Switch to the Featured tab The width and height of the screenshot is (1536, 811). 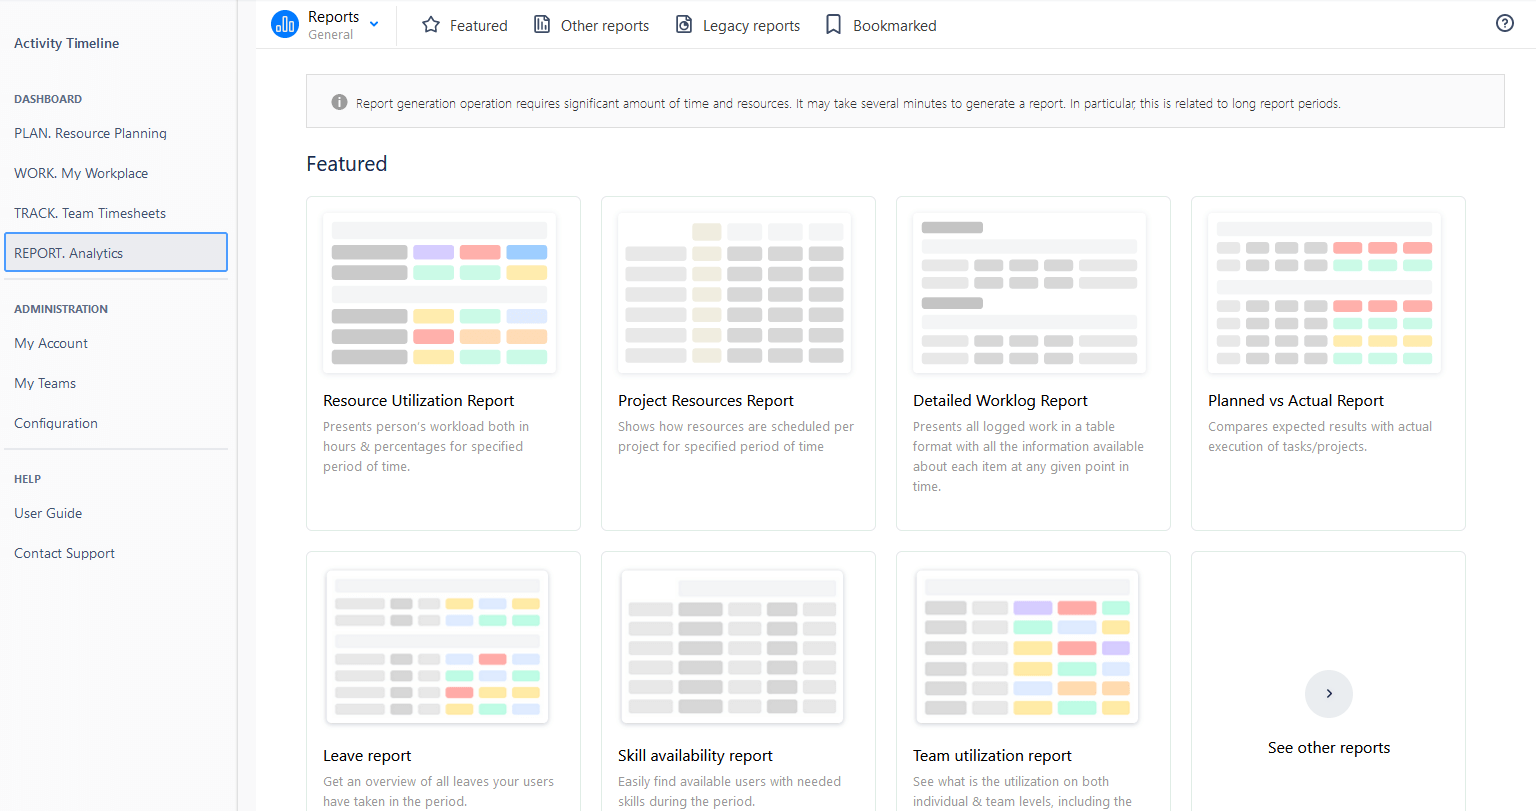(x=465, y=25)
